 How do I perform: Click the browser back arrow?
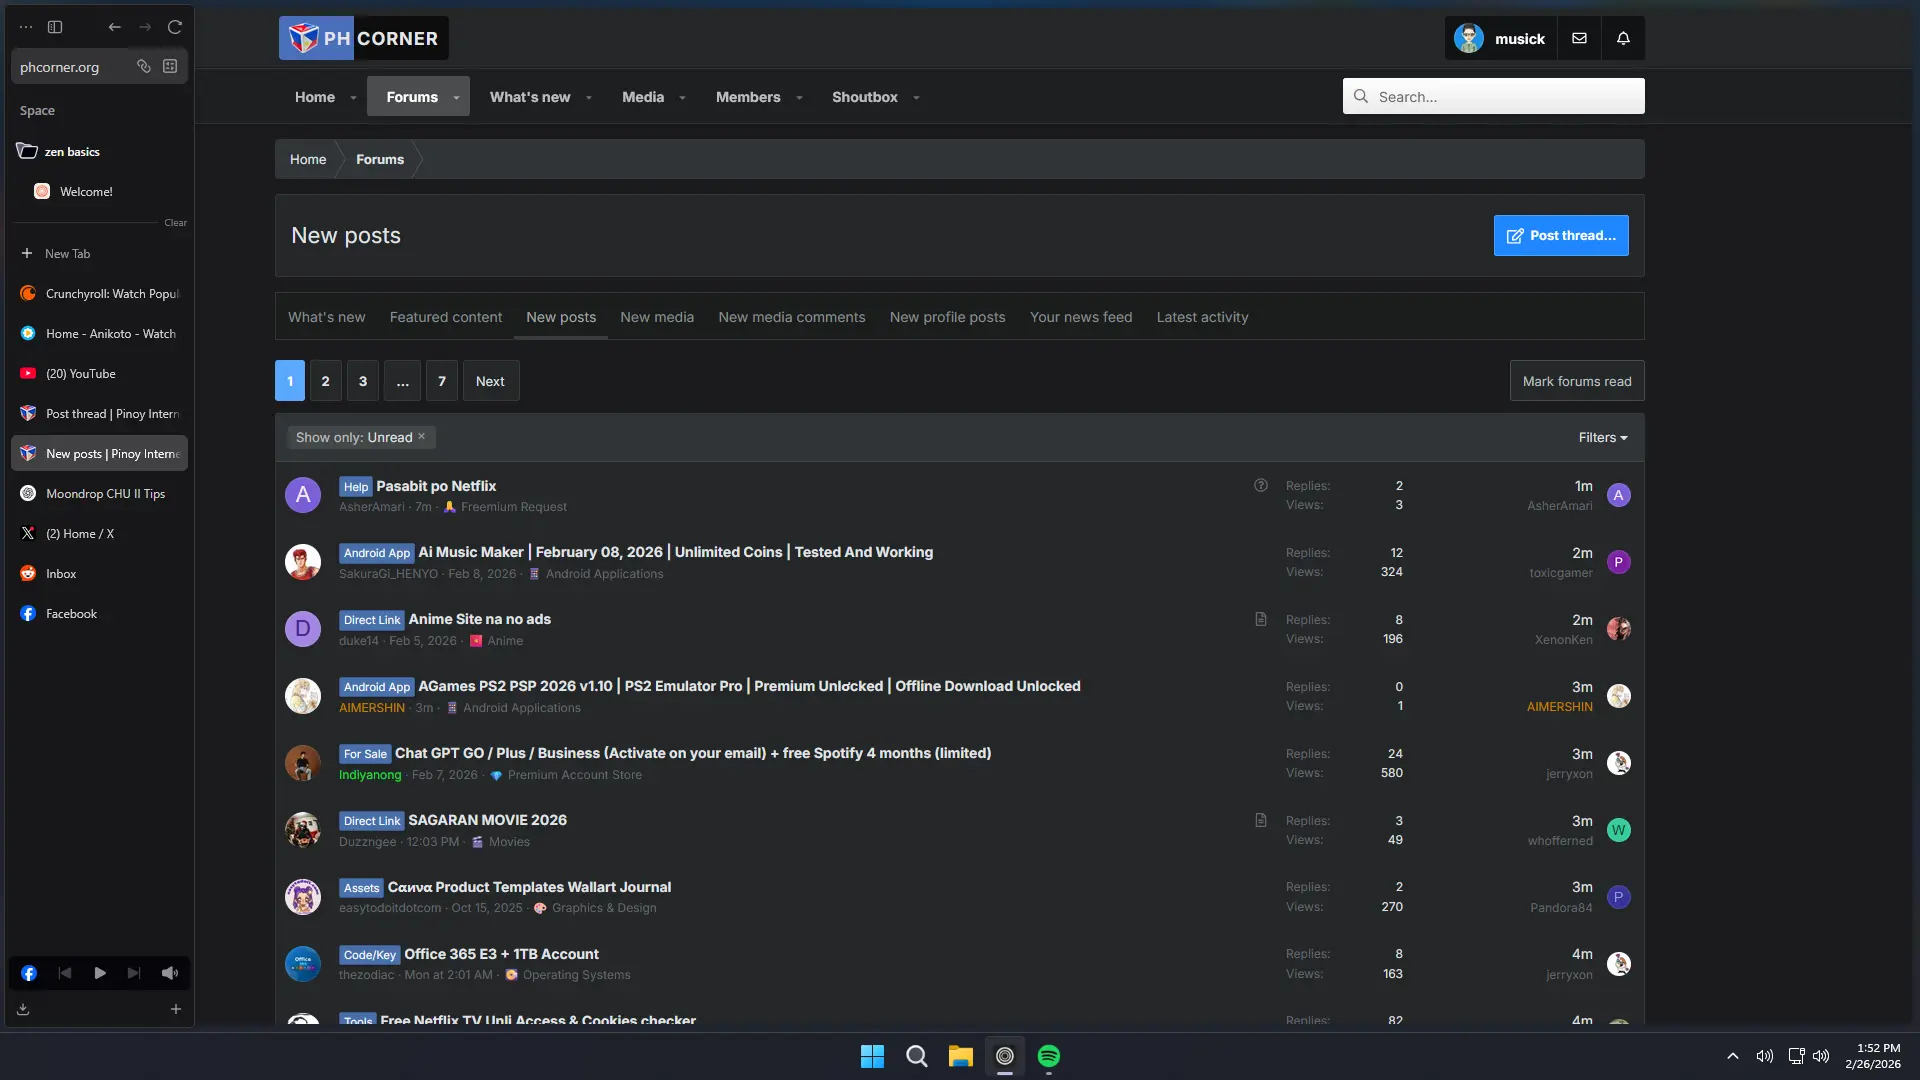(x=115, y=27)
